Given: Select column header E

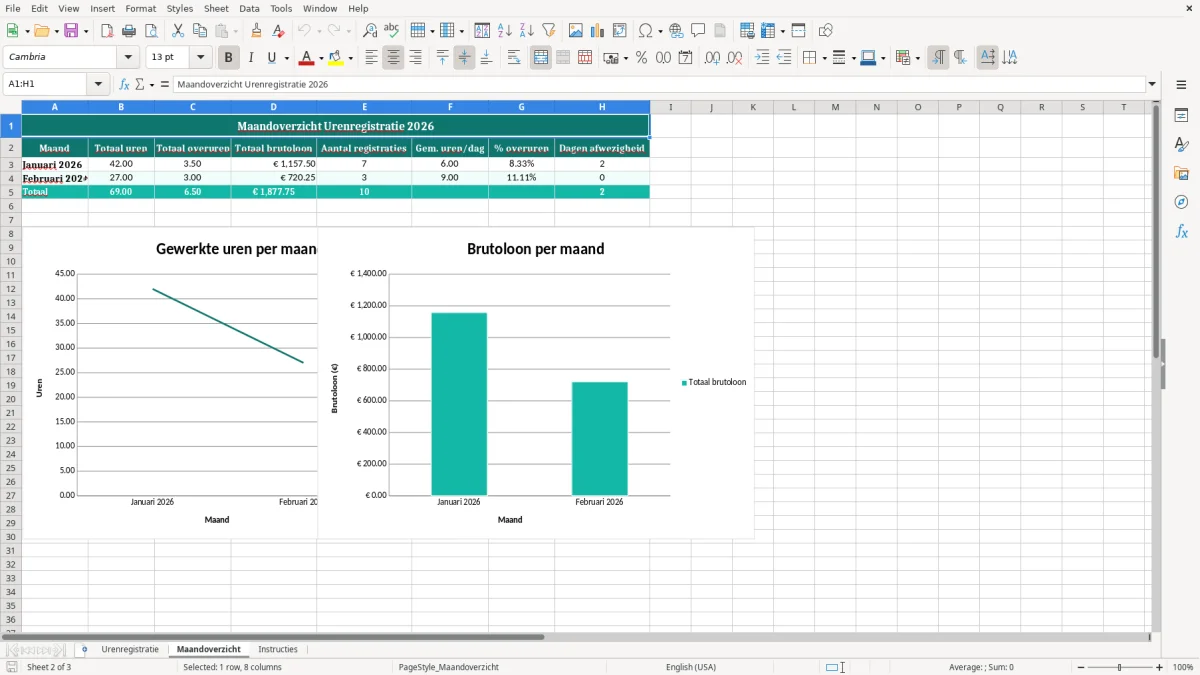Looking at the screenshot, I should pyautogui.click(x=364, y=107).
